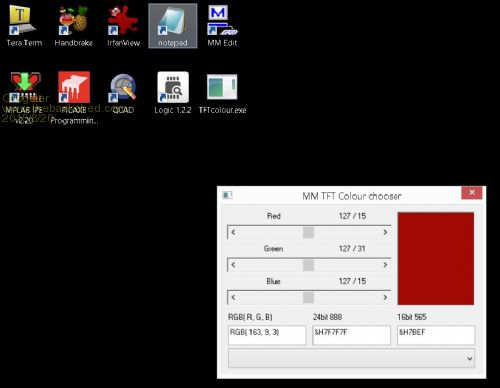The image size is (500, 388).
Task: Click the red colour preview swatch
Action: 436,258
